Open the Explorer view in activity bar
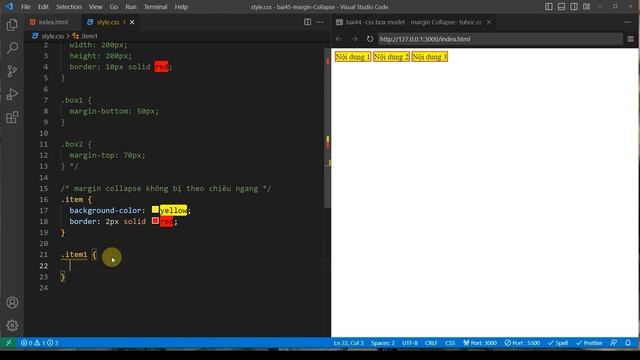Viewport: 640px width, 360px height. (12, 25)
